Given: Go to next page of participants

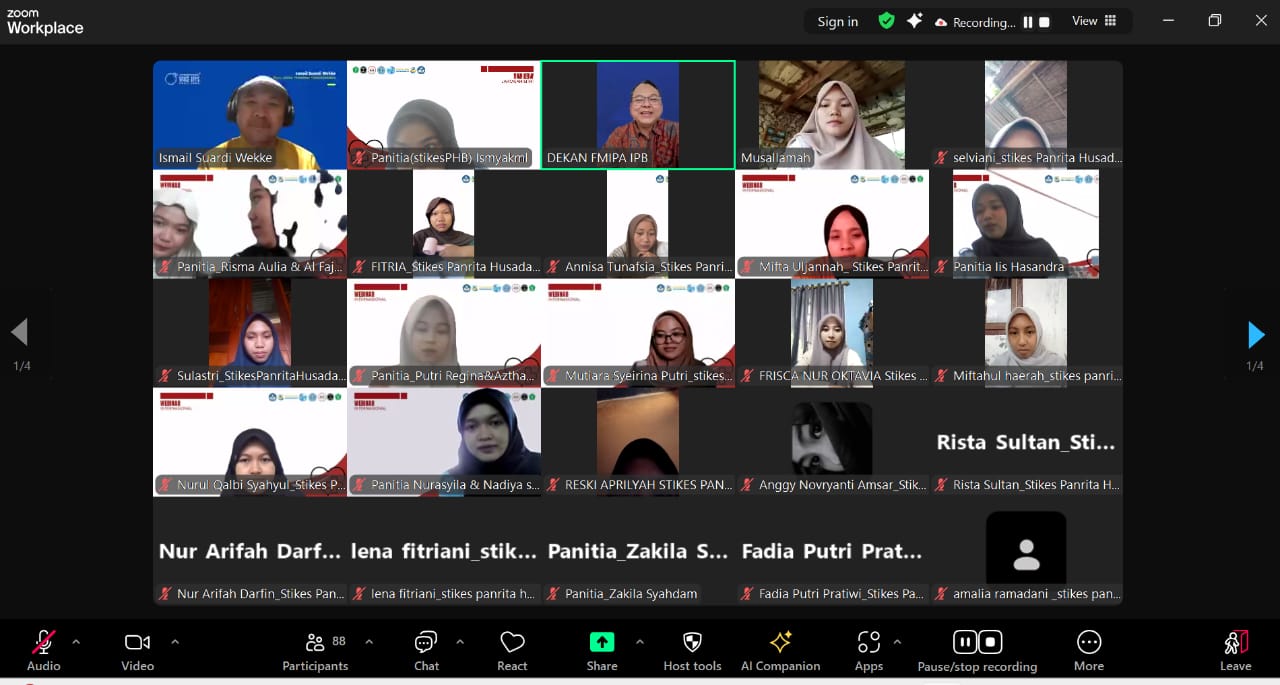Looking at the screenshot, I should 1256,335.
